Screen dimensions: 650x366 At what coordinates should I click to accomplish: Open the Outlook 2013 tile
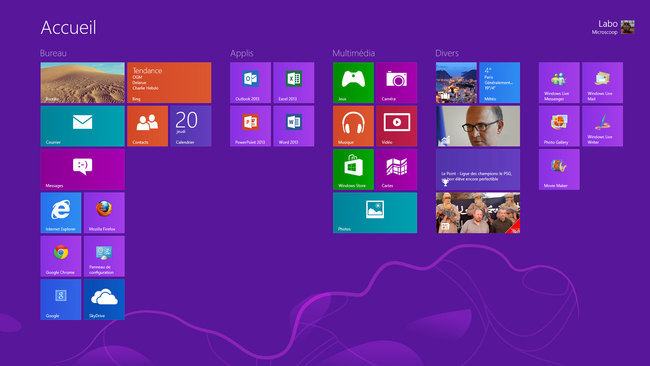tap(250, 82)
